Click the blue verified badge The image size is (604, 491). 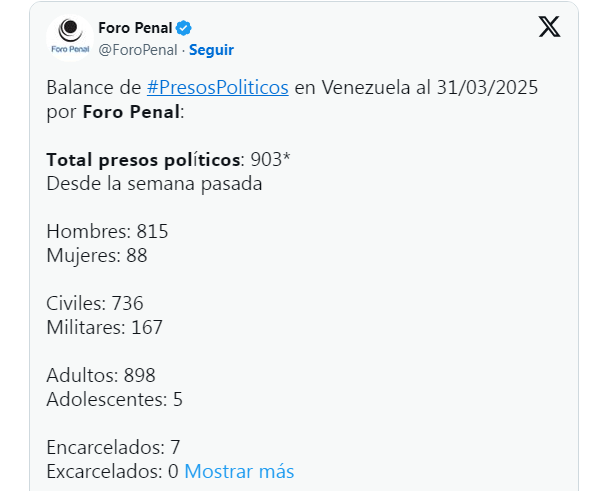tap(184, 28)
